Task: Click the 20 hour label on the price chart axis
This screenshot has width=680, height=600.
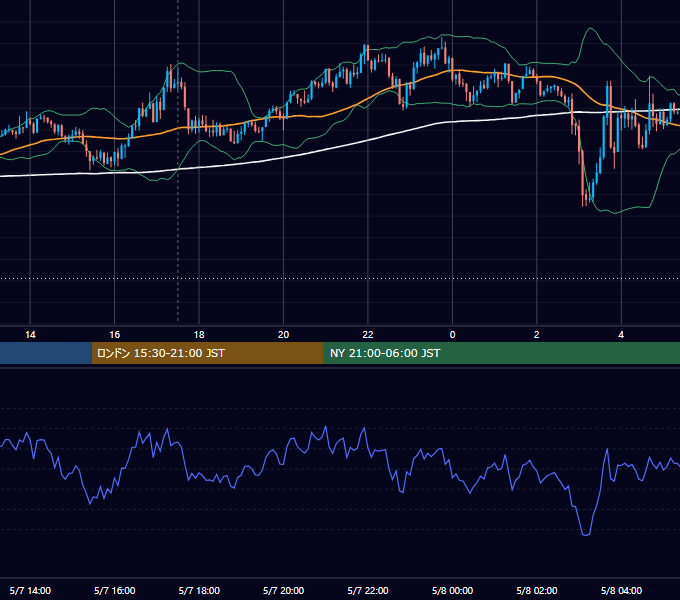Action: 283,335
